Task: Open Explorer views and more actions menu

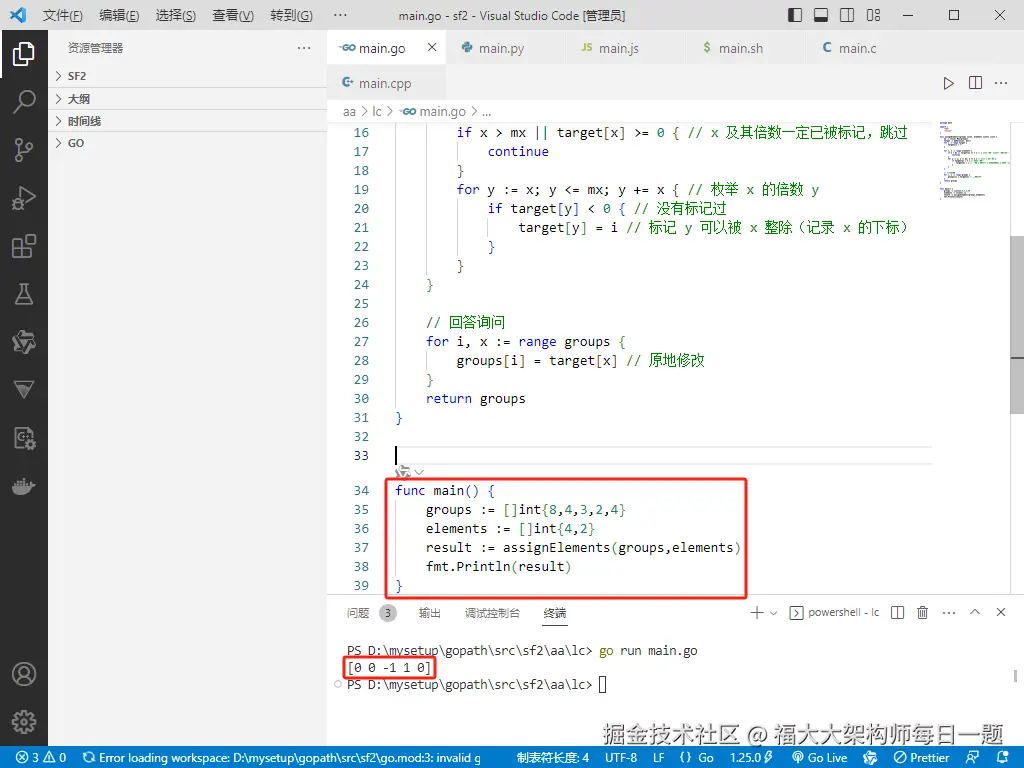Action: (x=304, y=48)
